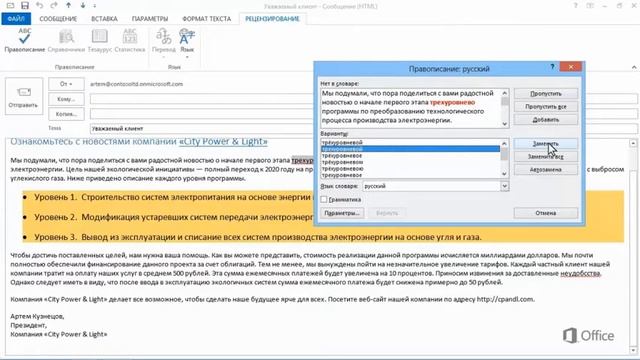The image size is (640, 360).
Task: Open the Язык language menu
Action: pos(187,43)
